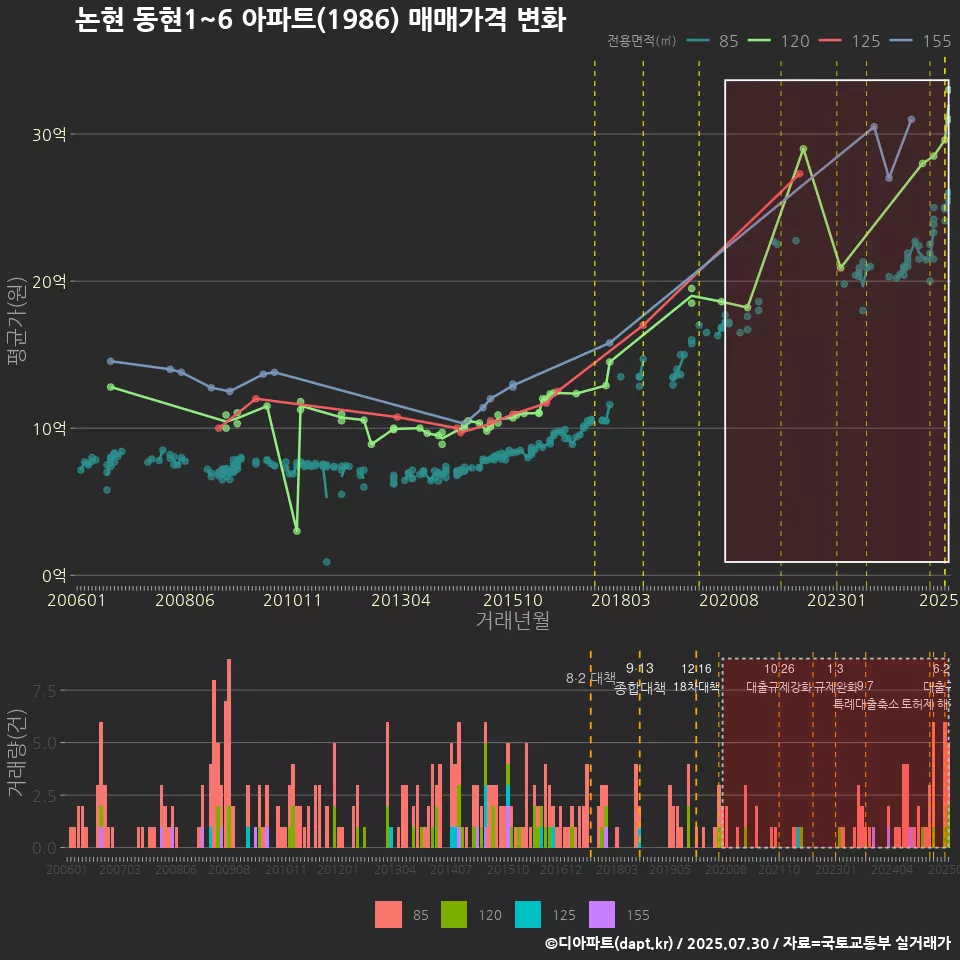Click the chart title 논현 동현1~6 아파트

pyautogui.click(x=320, y=20)
